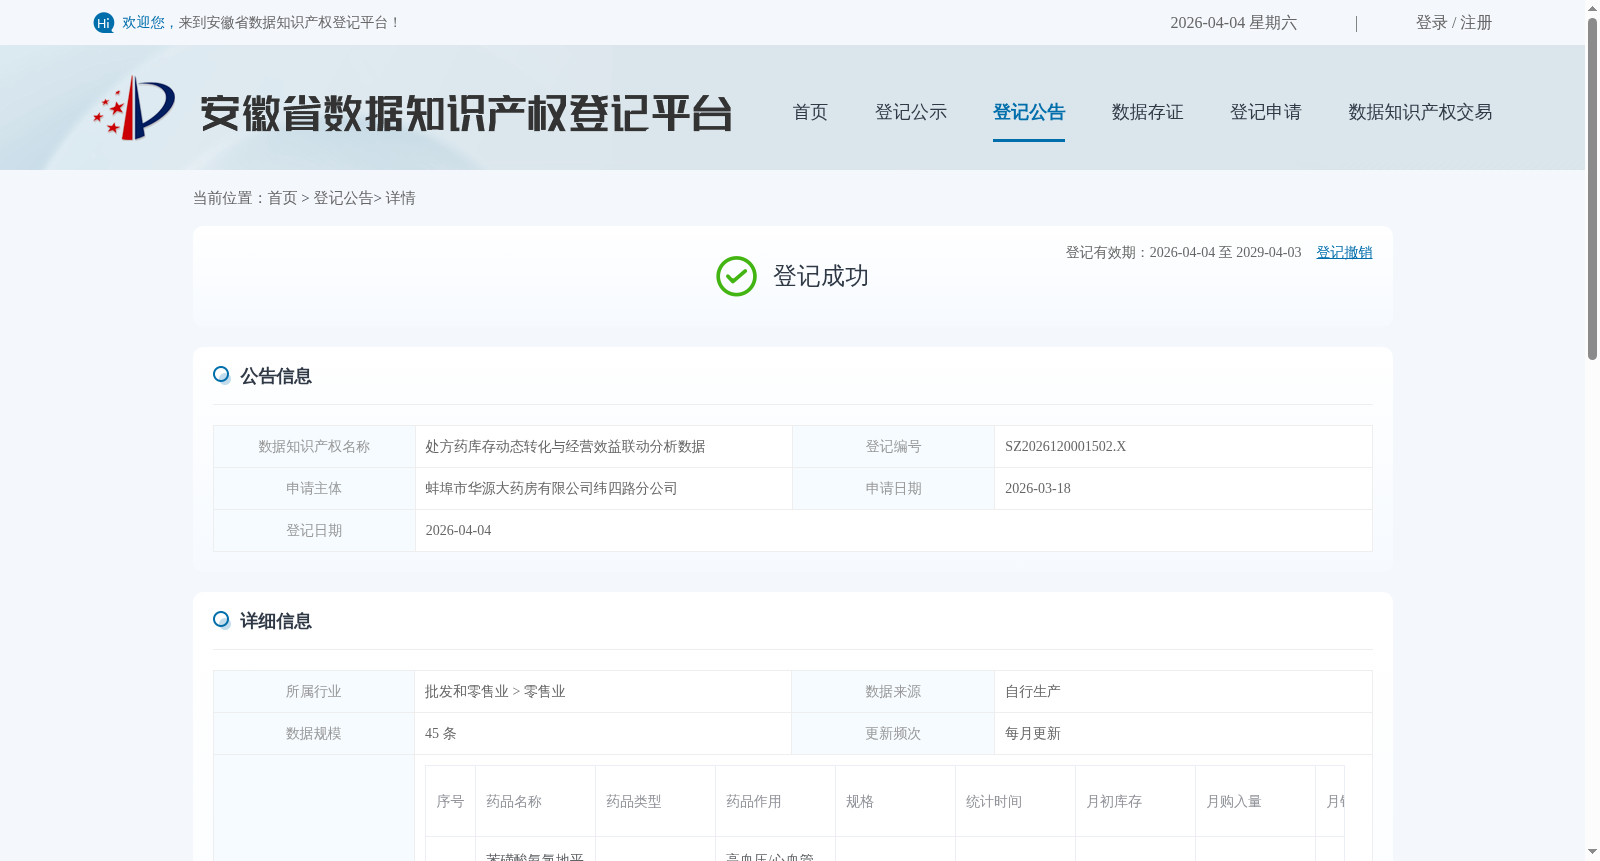
Task: Click the page vertical scrollbar thumb
Action: [x=1592, y=188]
